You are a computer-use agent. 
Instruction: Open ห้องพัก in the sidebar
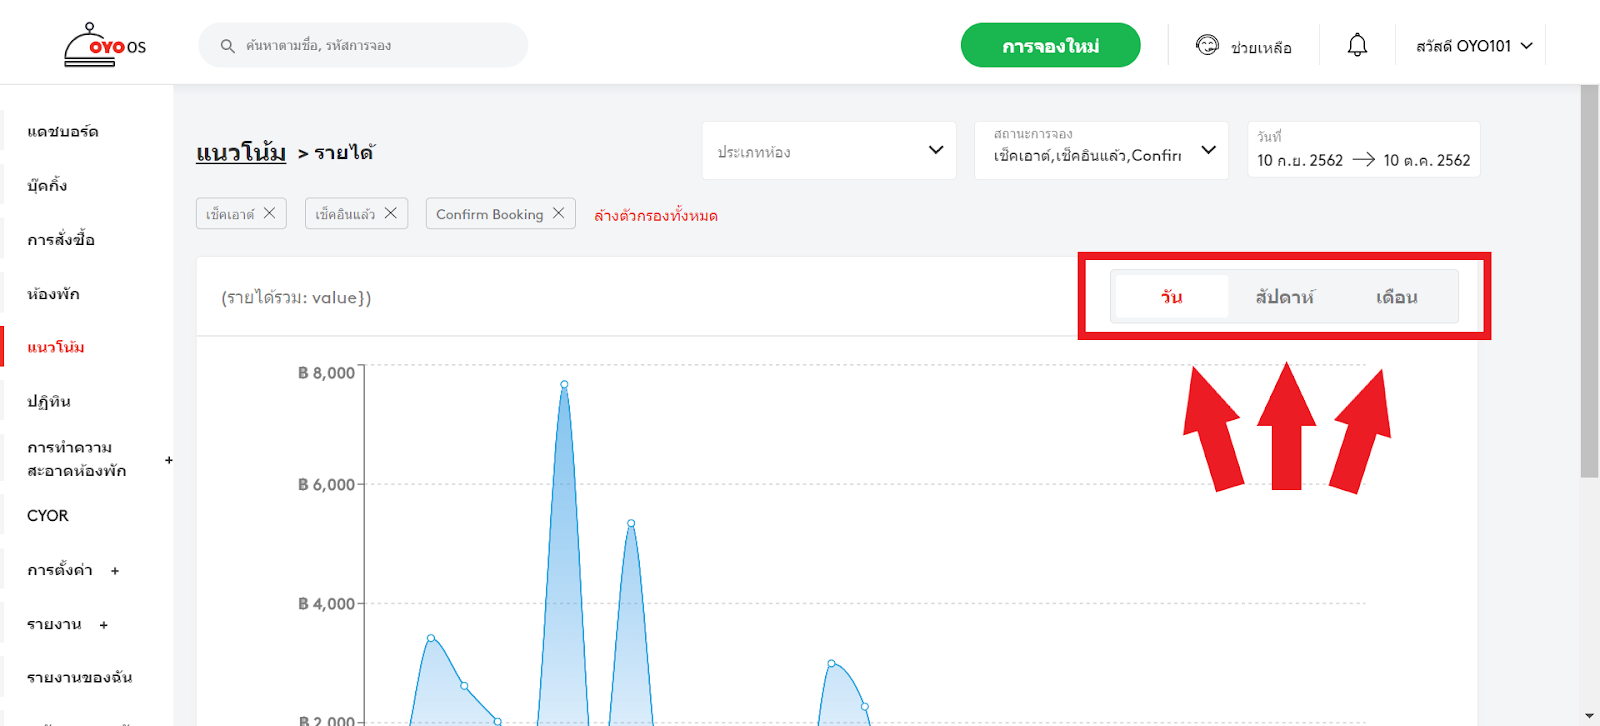53,294
